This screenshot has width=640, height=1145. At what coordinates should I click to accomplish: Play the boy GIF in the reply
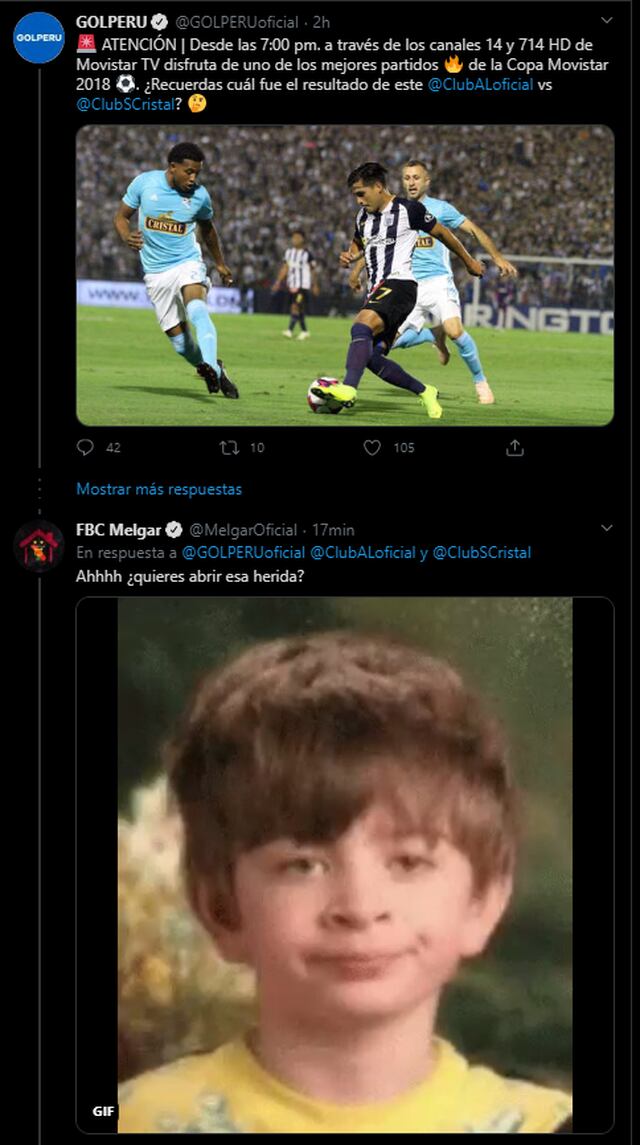345,865
